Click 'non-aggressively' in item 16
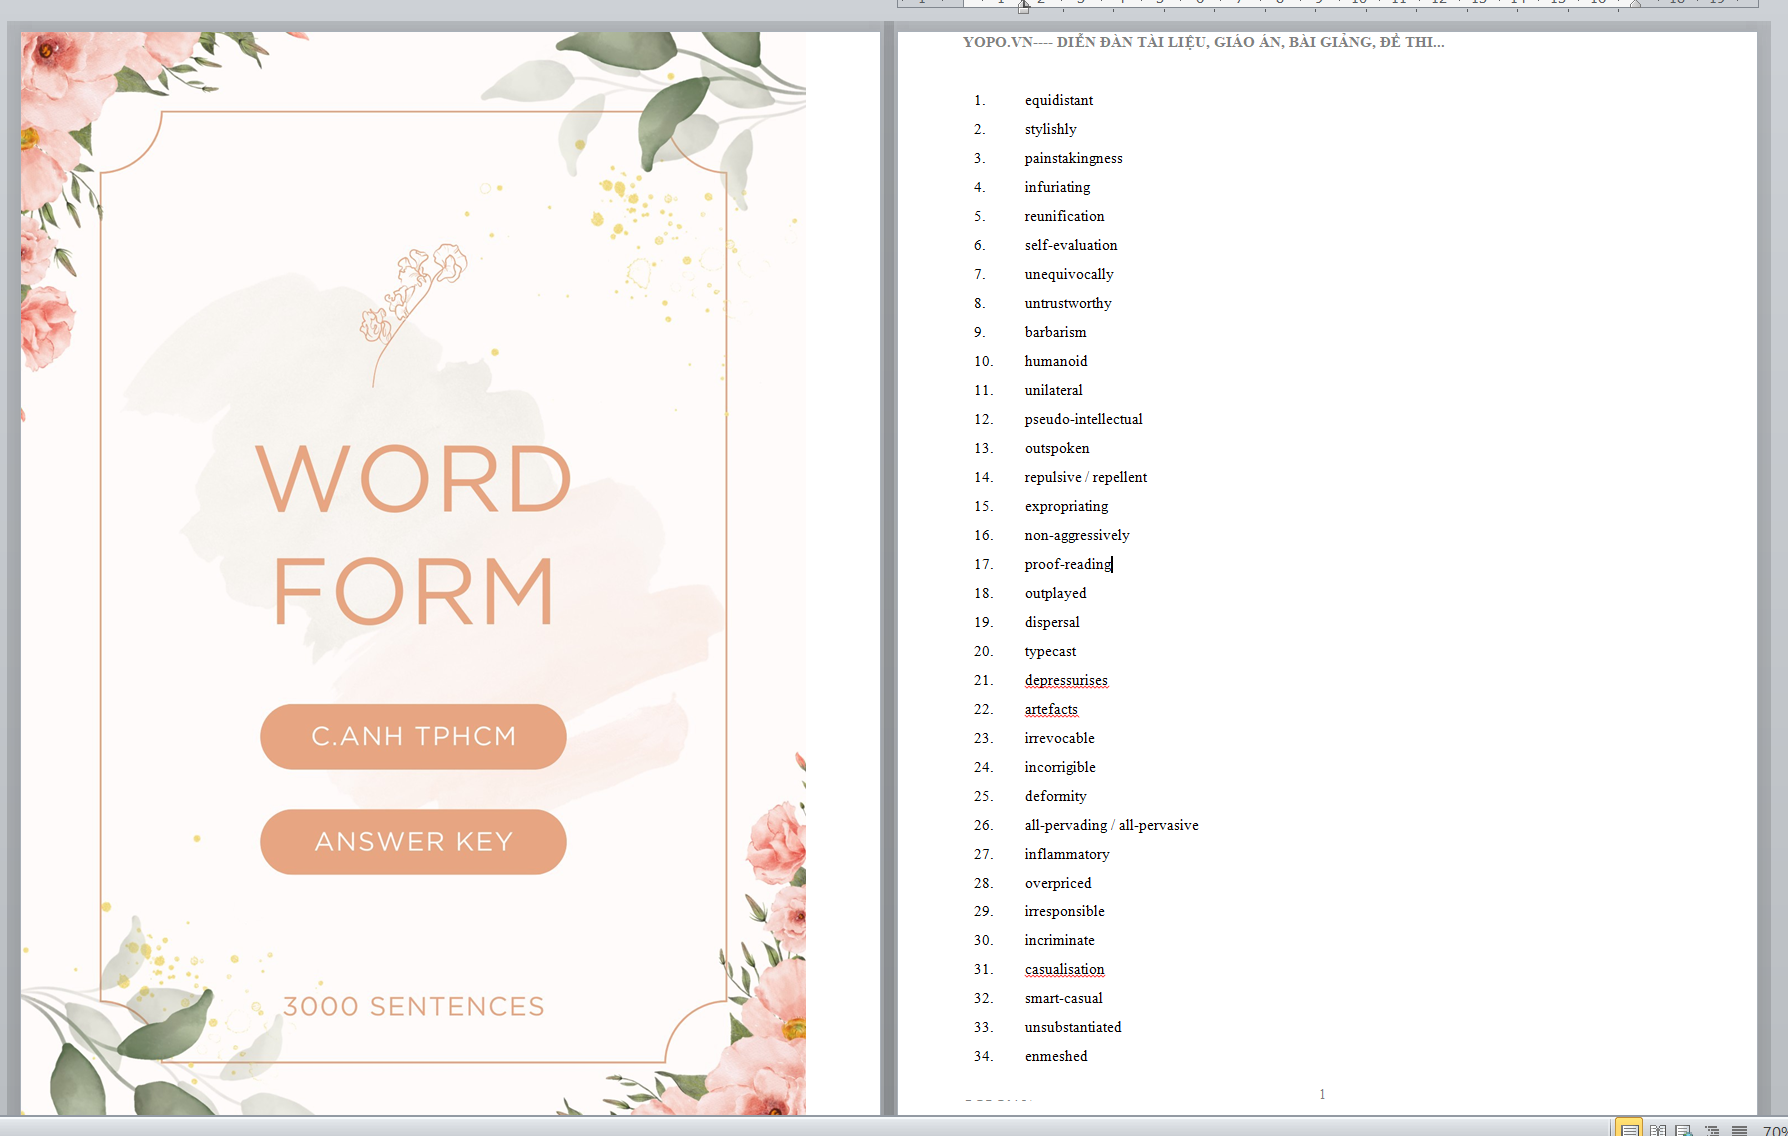 [x=1077, y=535]
